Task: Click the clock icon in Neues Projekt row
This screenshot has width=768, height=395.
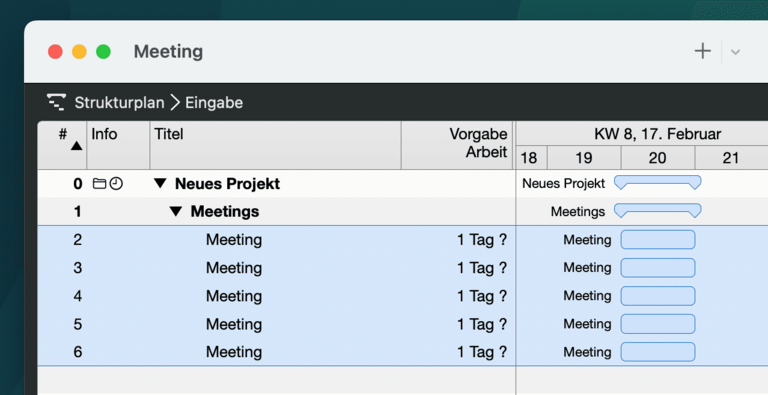Action: [116, 184]
